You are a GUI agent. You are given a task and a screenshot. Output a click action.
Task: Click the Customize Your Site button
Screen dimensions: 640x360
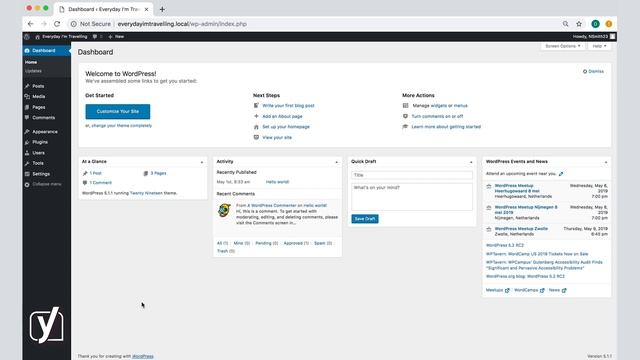point(118,111)
